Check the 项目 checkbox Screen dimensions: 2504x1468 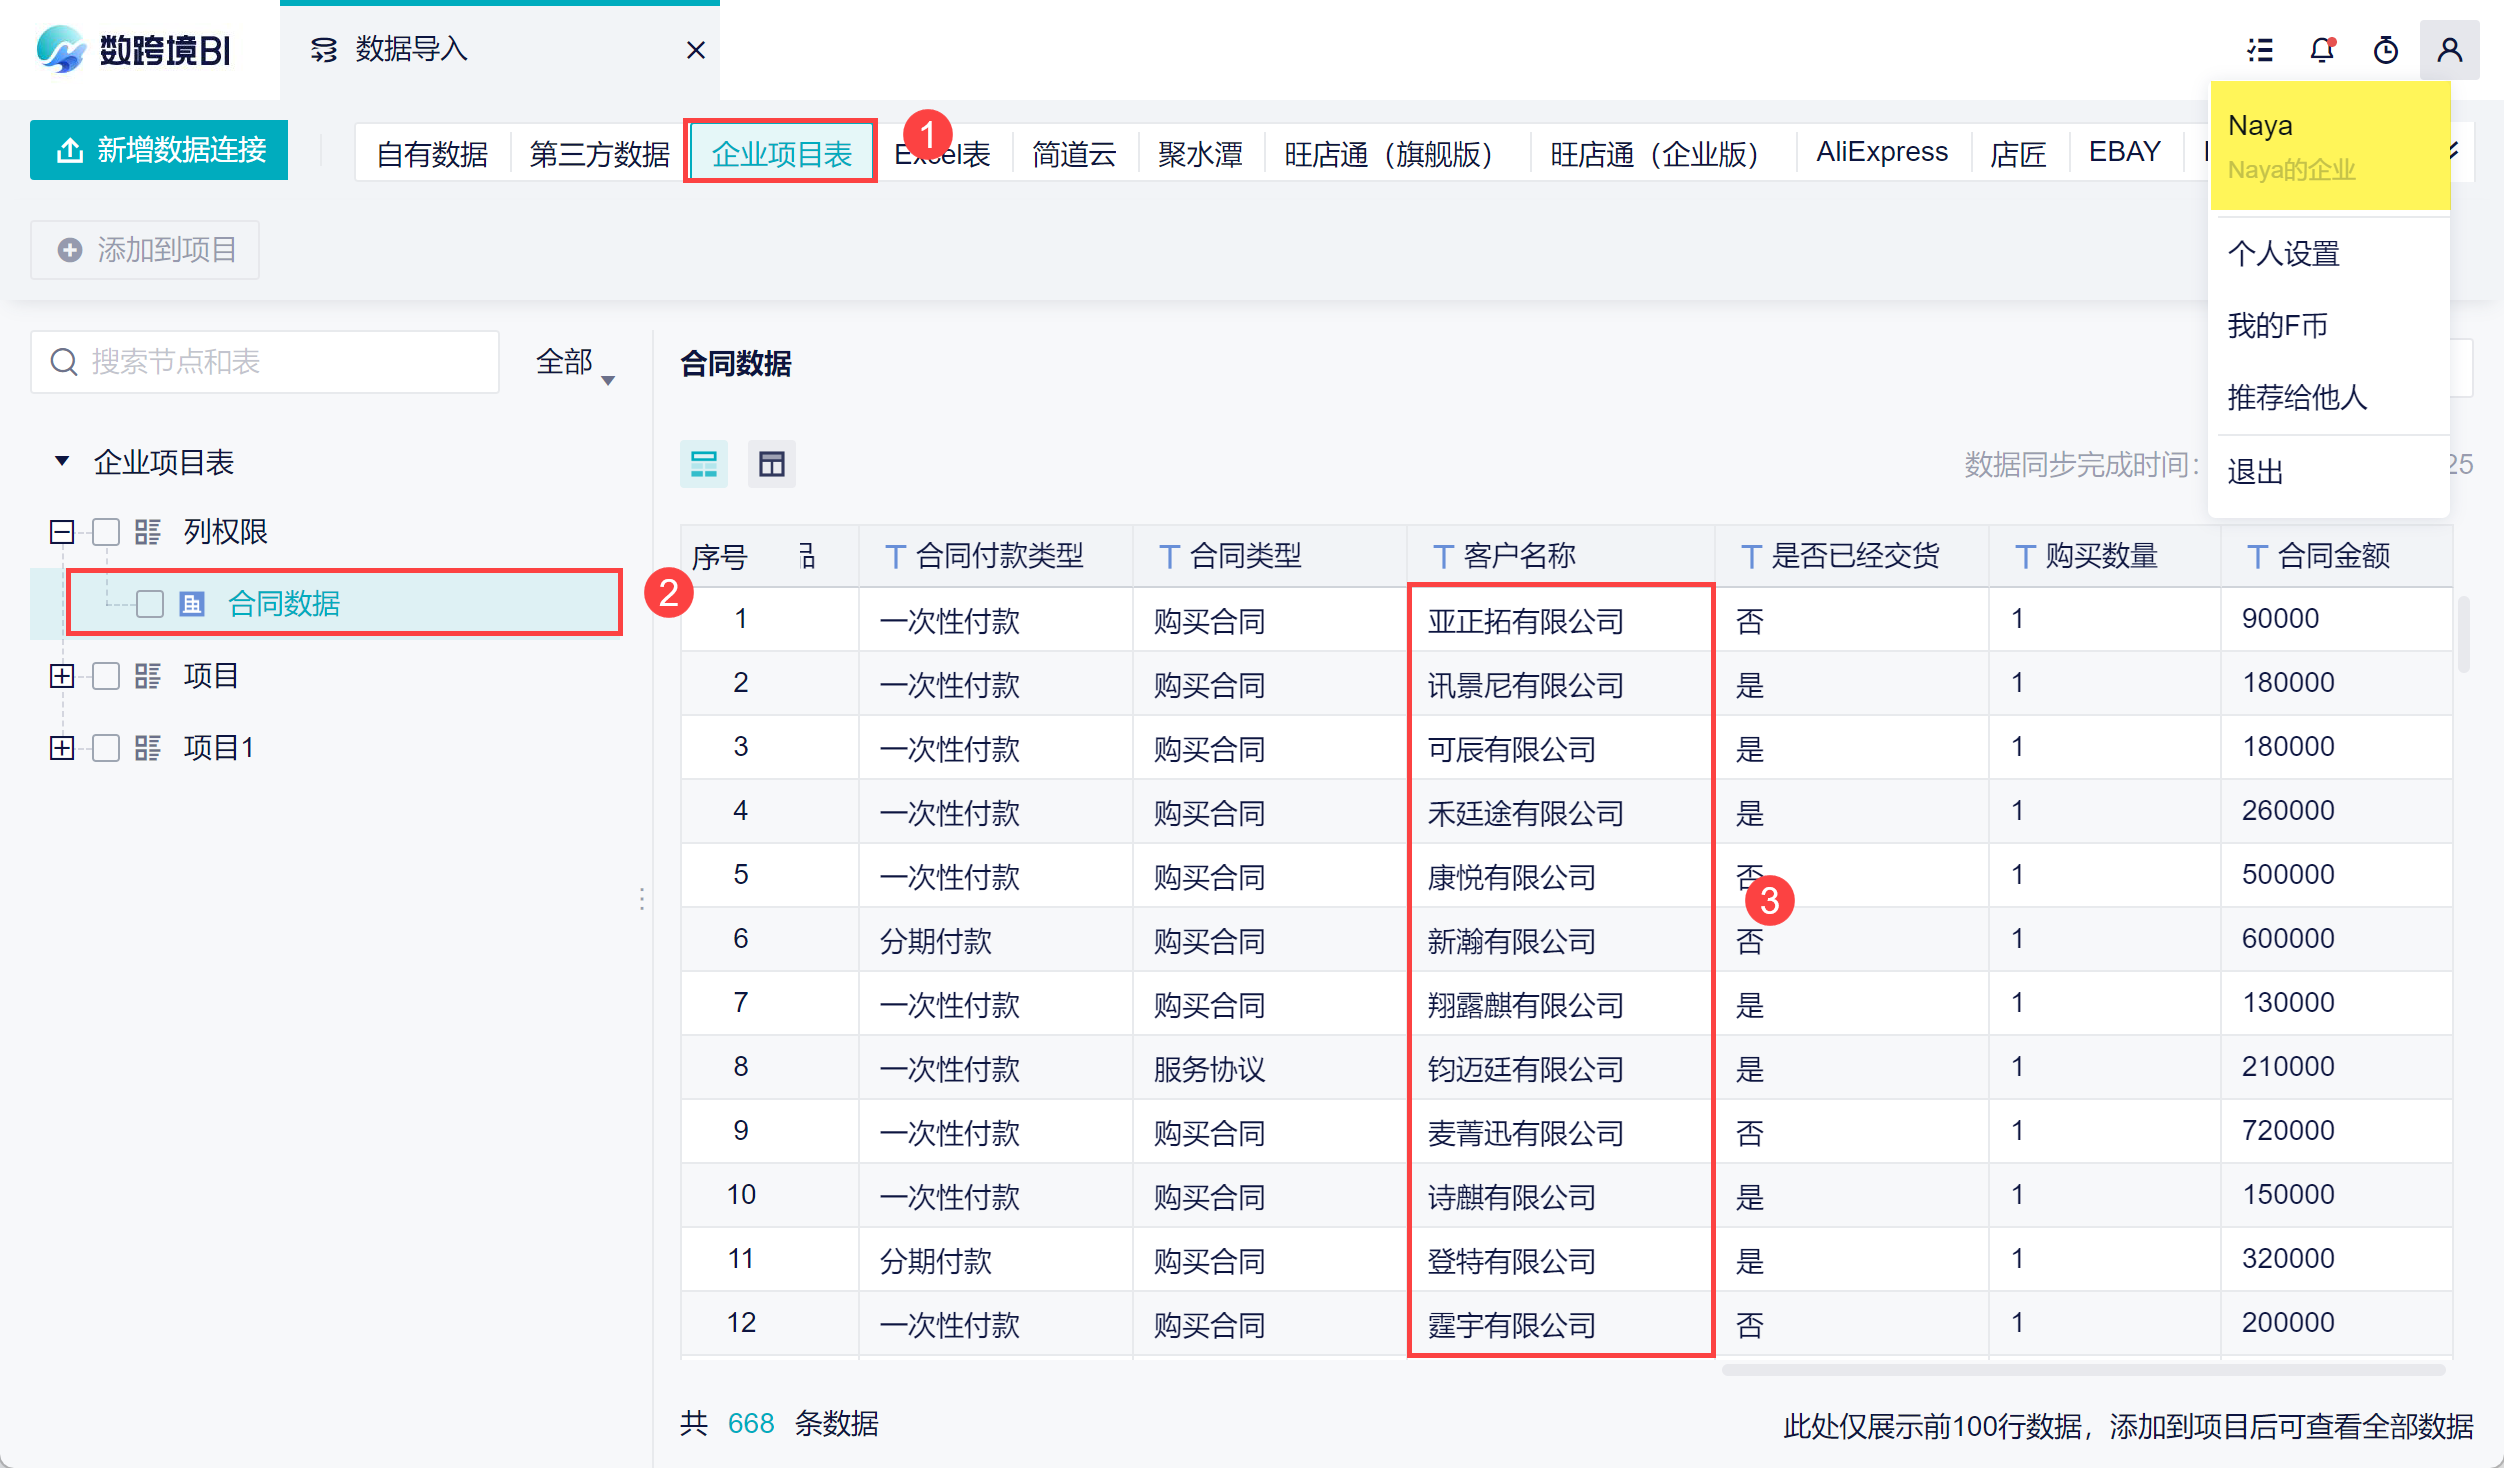(x=106, y=676)
